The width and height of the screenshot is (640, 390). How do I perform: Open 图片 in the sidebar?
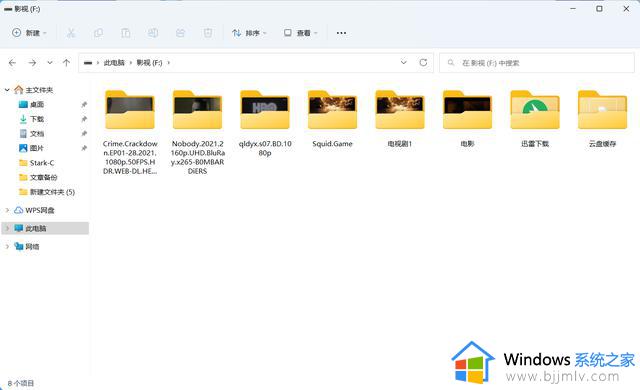click(x=31, y=148)
